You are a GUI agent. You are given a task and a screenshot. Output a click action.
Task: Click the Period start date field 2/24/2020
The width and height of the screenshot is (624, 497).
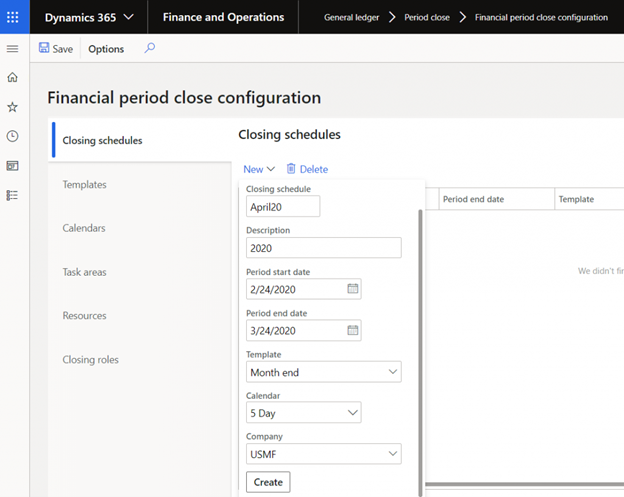[x=304, y=289]
